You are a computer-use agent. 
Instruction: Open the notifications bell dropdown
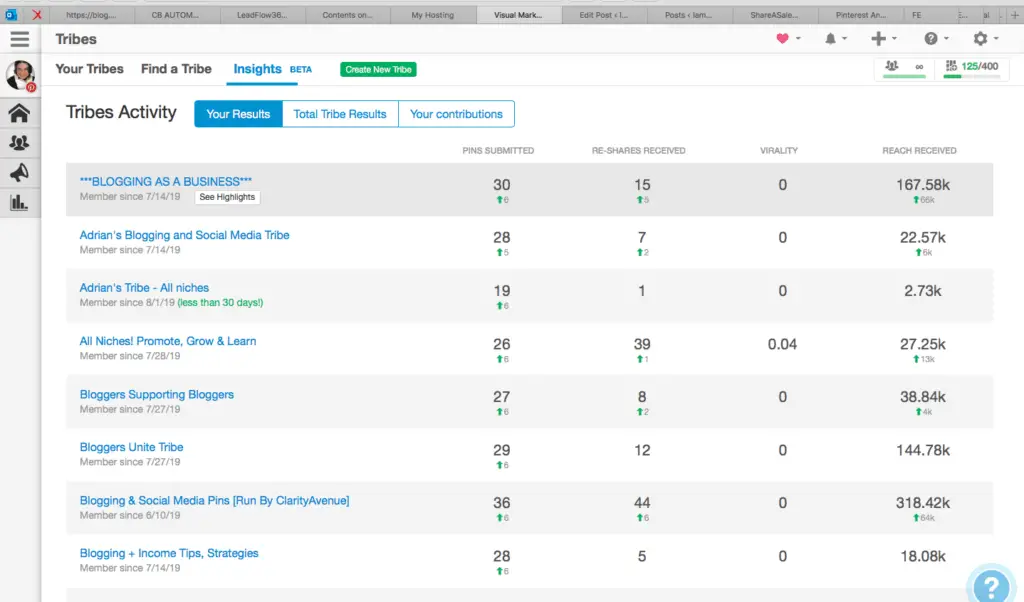[835, 39]
